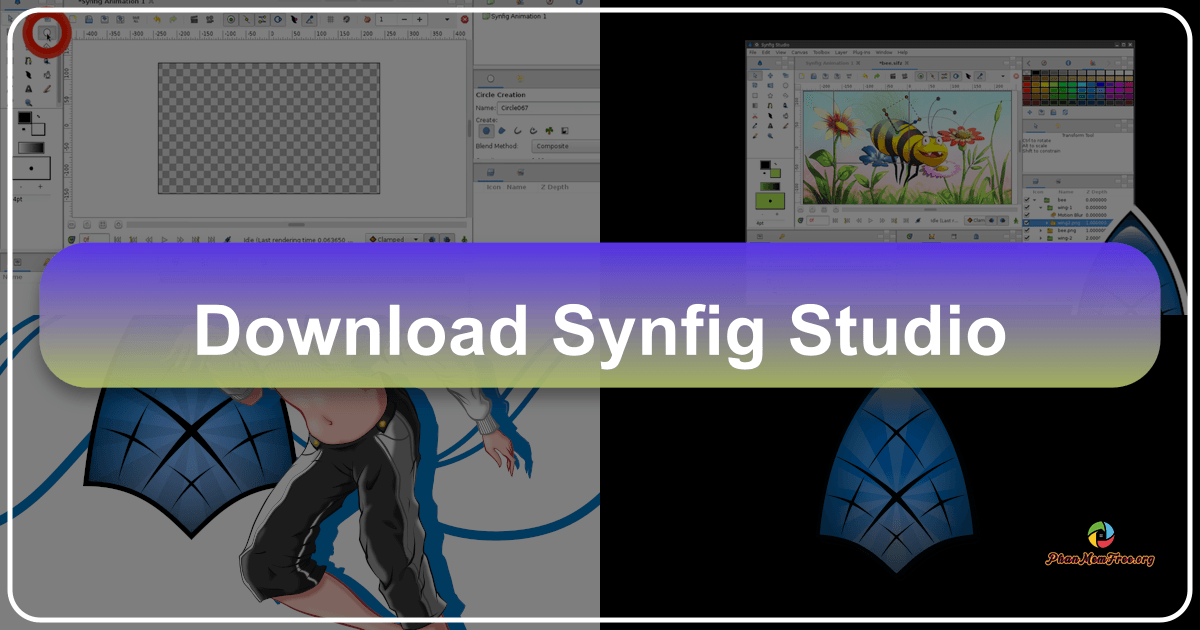Toggle the checkbox next to the bee group layer

click(x=1026, y=199)
